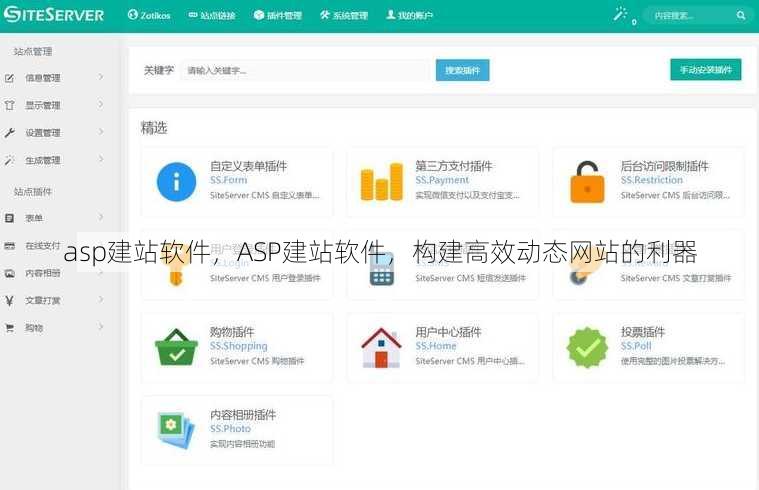The image size is (759, 490).
Task: Click the 内容相册 picture icon
Action: pyautogui.click(x=9, y=273)
